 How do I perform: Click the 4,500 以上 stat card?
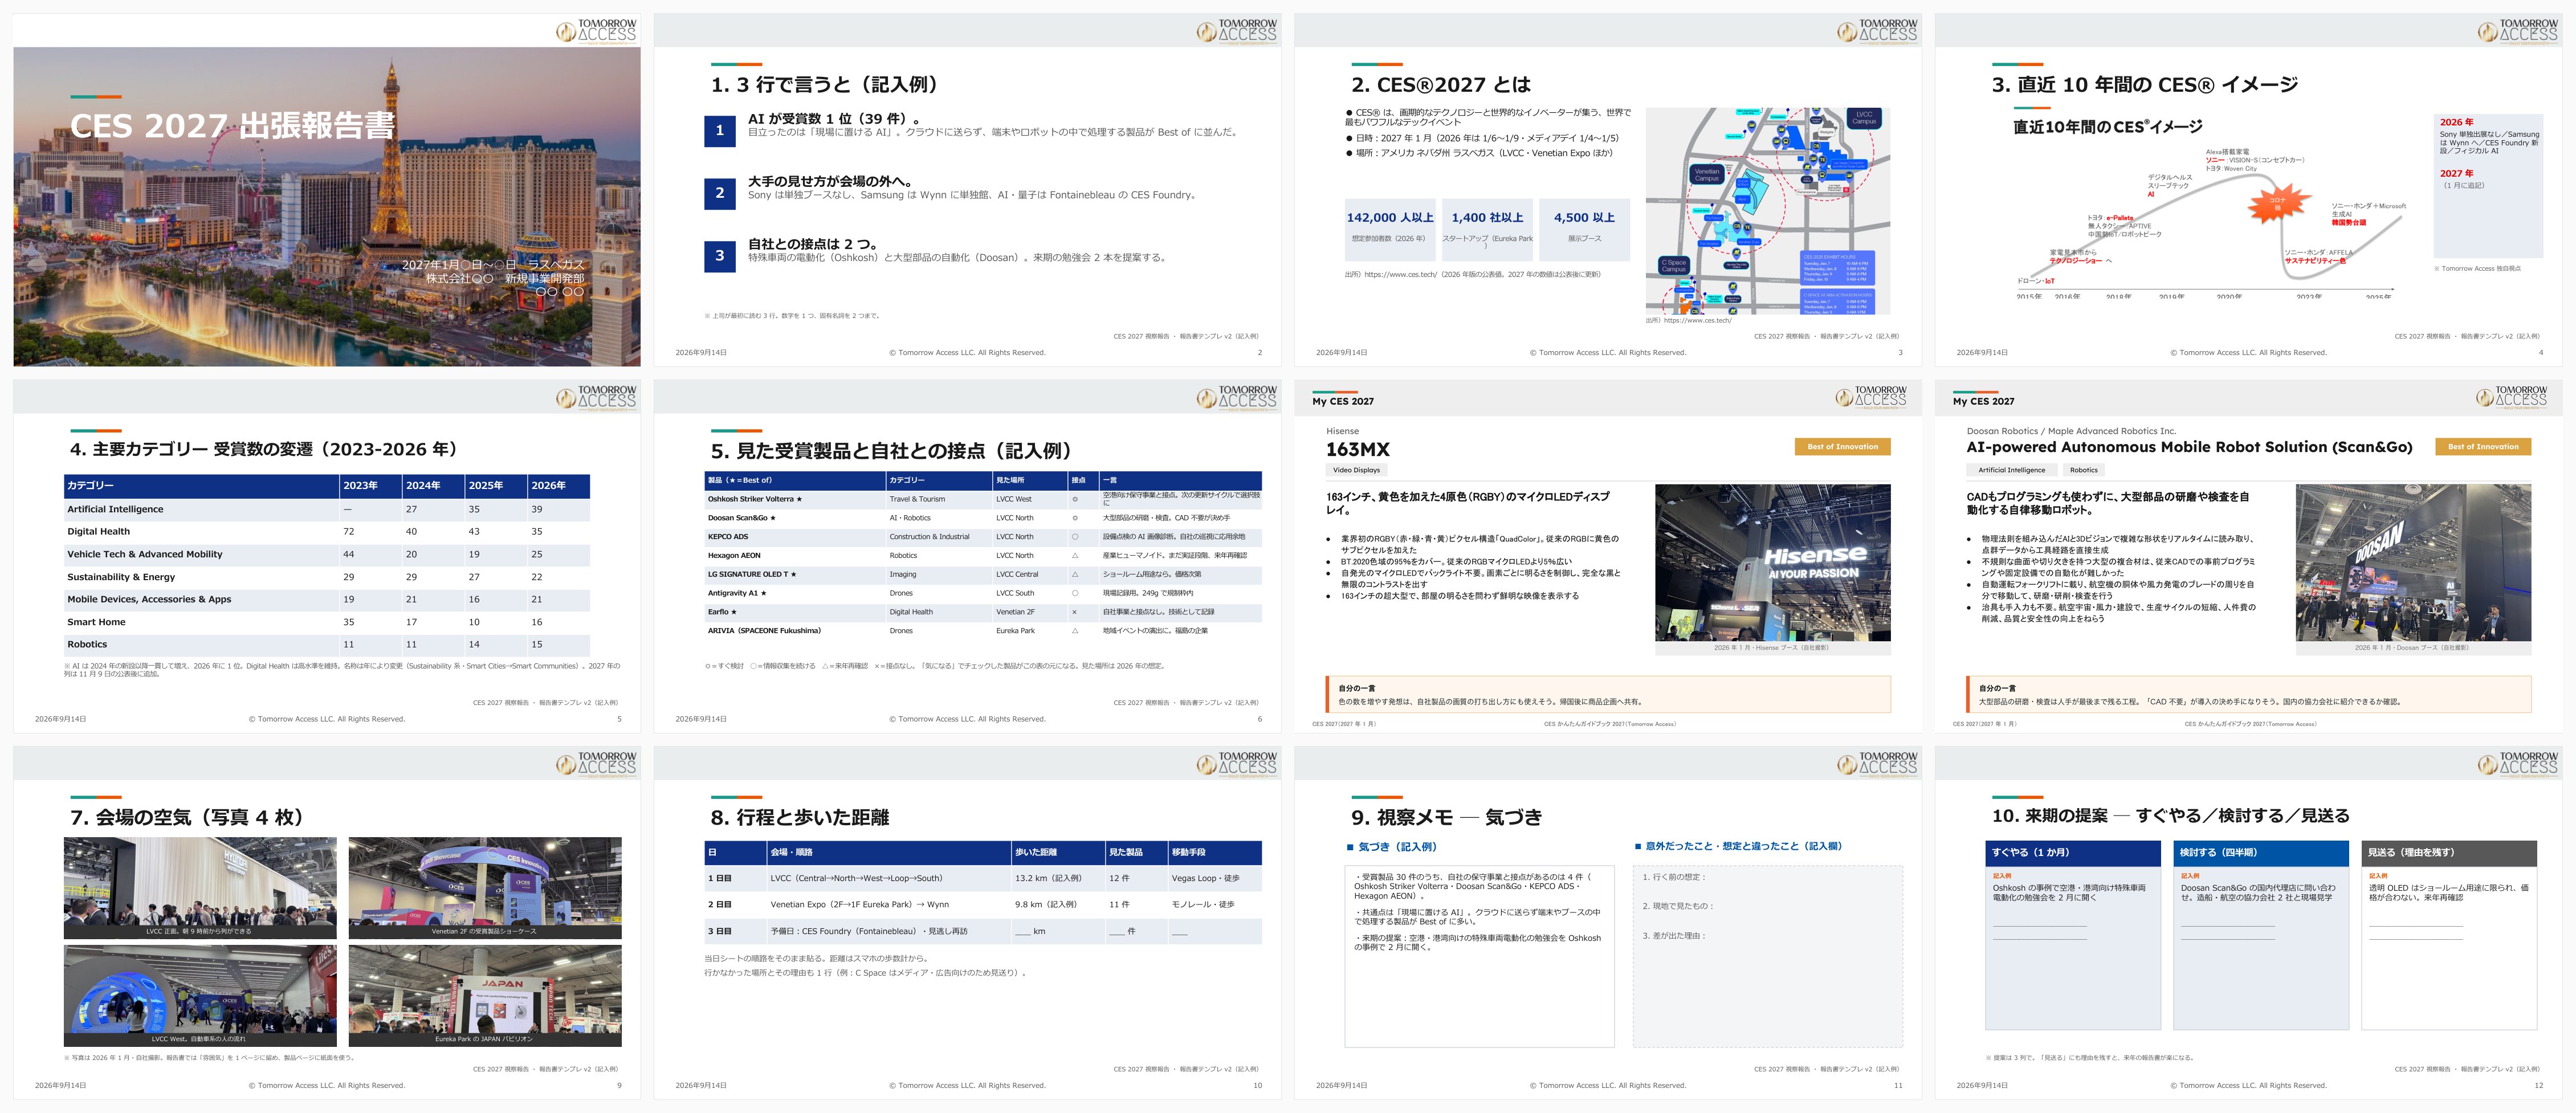pos(1584,230)
